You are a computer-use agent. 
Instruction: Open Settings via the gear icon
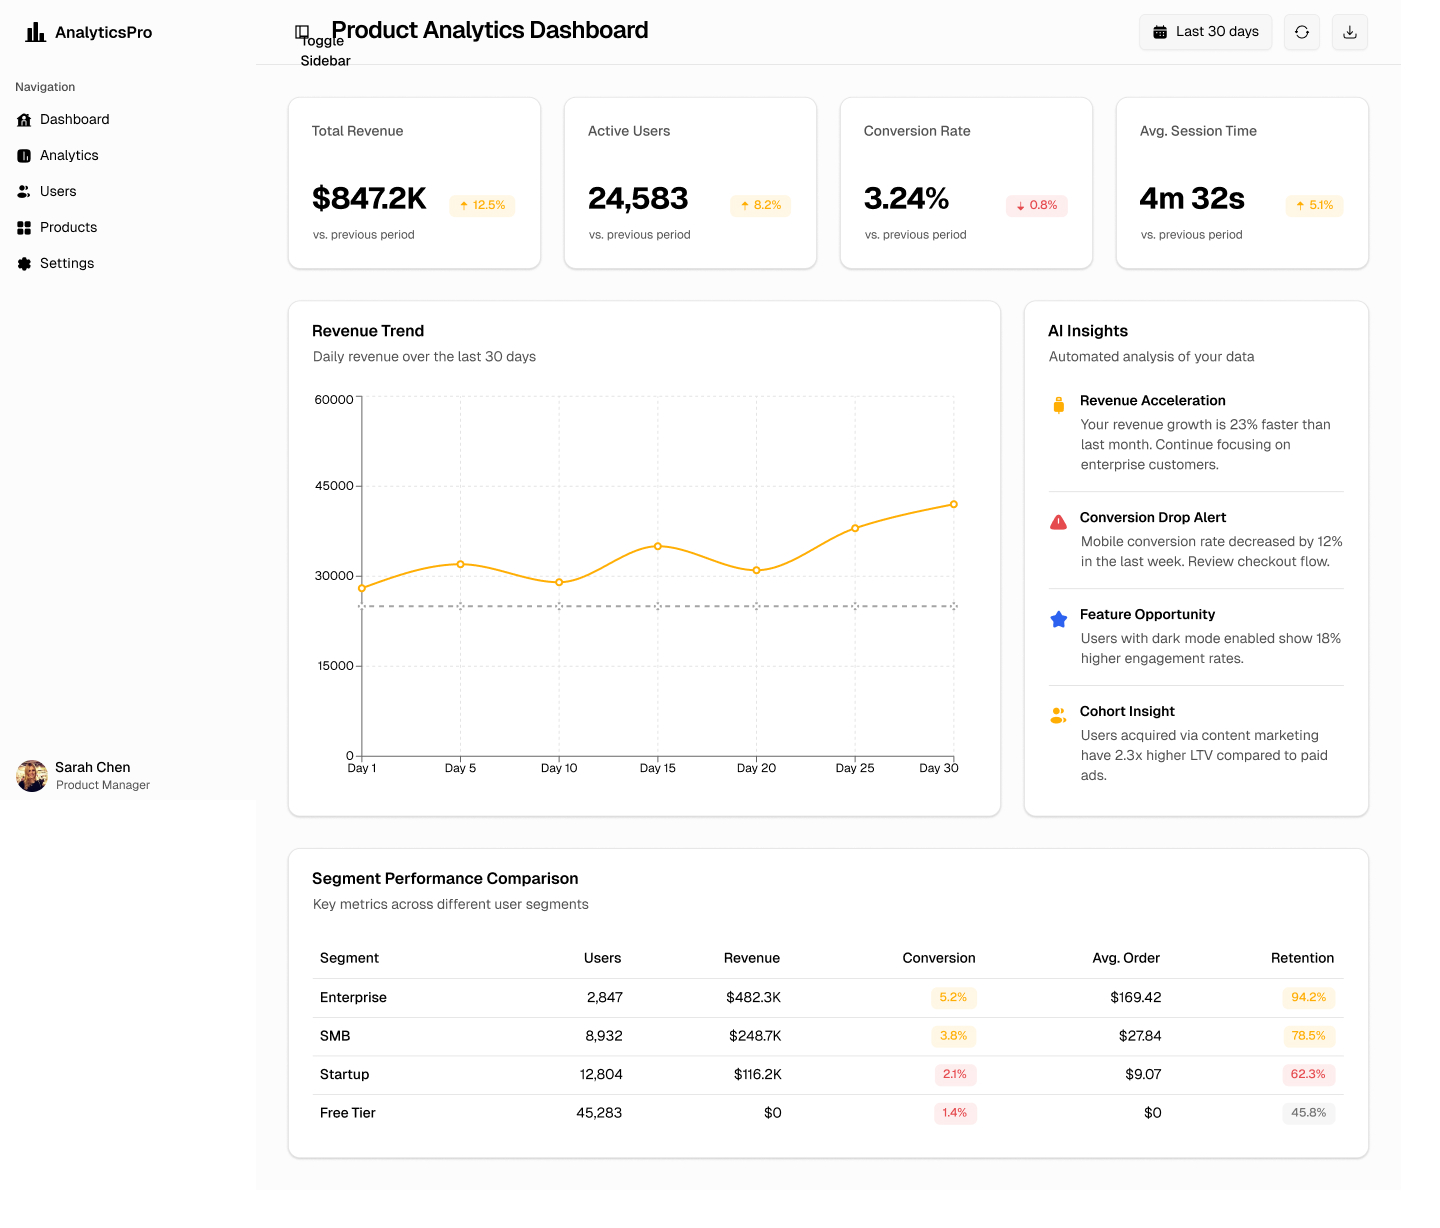[24, 263]
